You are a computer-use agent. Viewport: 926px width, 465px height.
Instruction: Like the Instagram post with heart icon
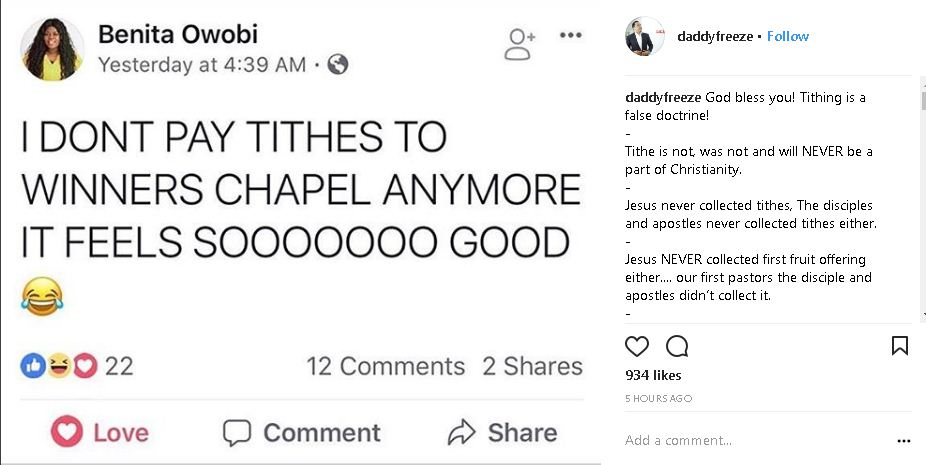pos(637,346)
